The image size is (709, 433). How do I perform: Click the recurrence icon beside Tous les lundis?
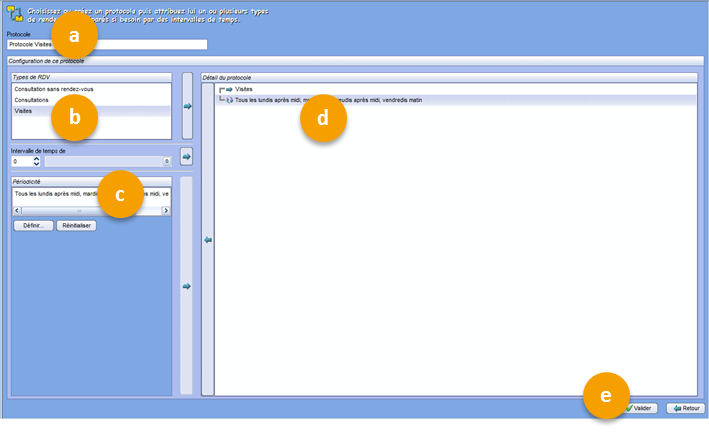click(228, 100)
